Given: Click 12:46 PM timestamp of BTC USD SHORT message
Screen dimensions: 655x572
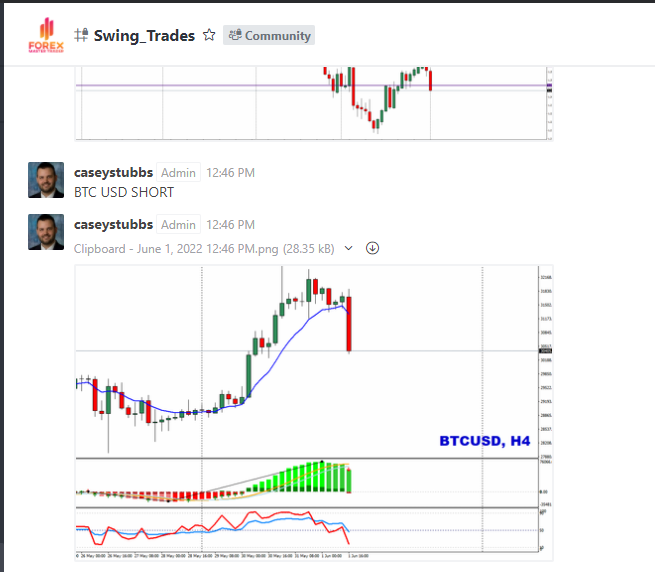Looking at the screenshot, I should (x=230, y=172).
